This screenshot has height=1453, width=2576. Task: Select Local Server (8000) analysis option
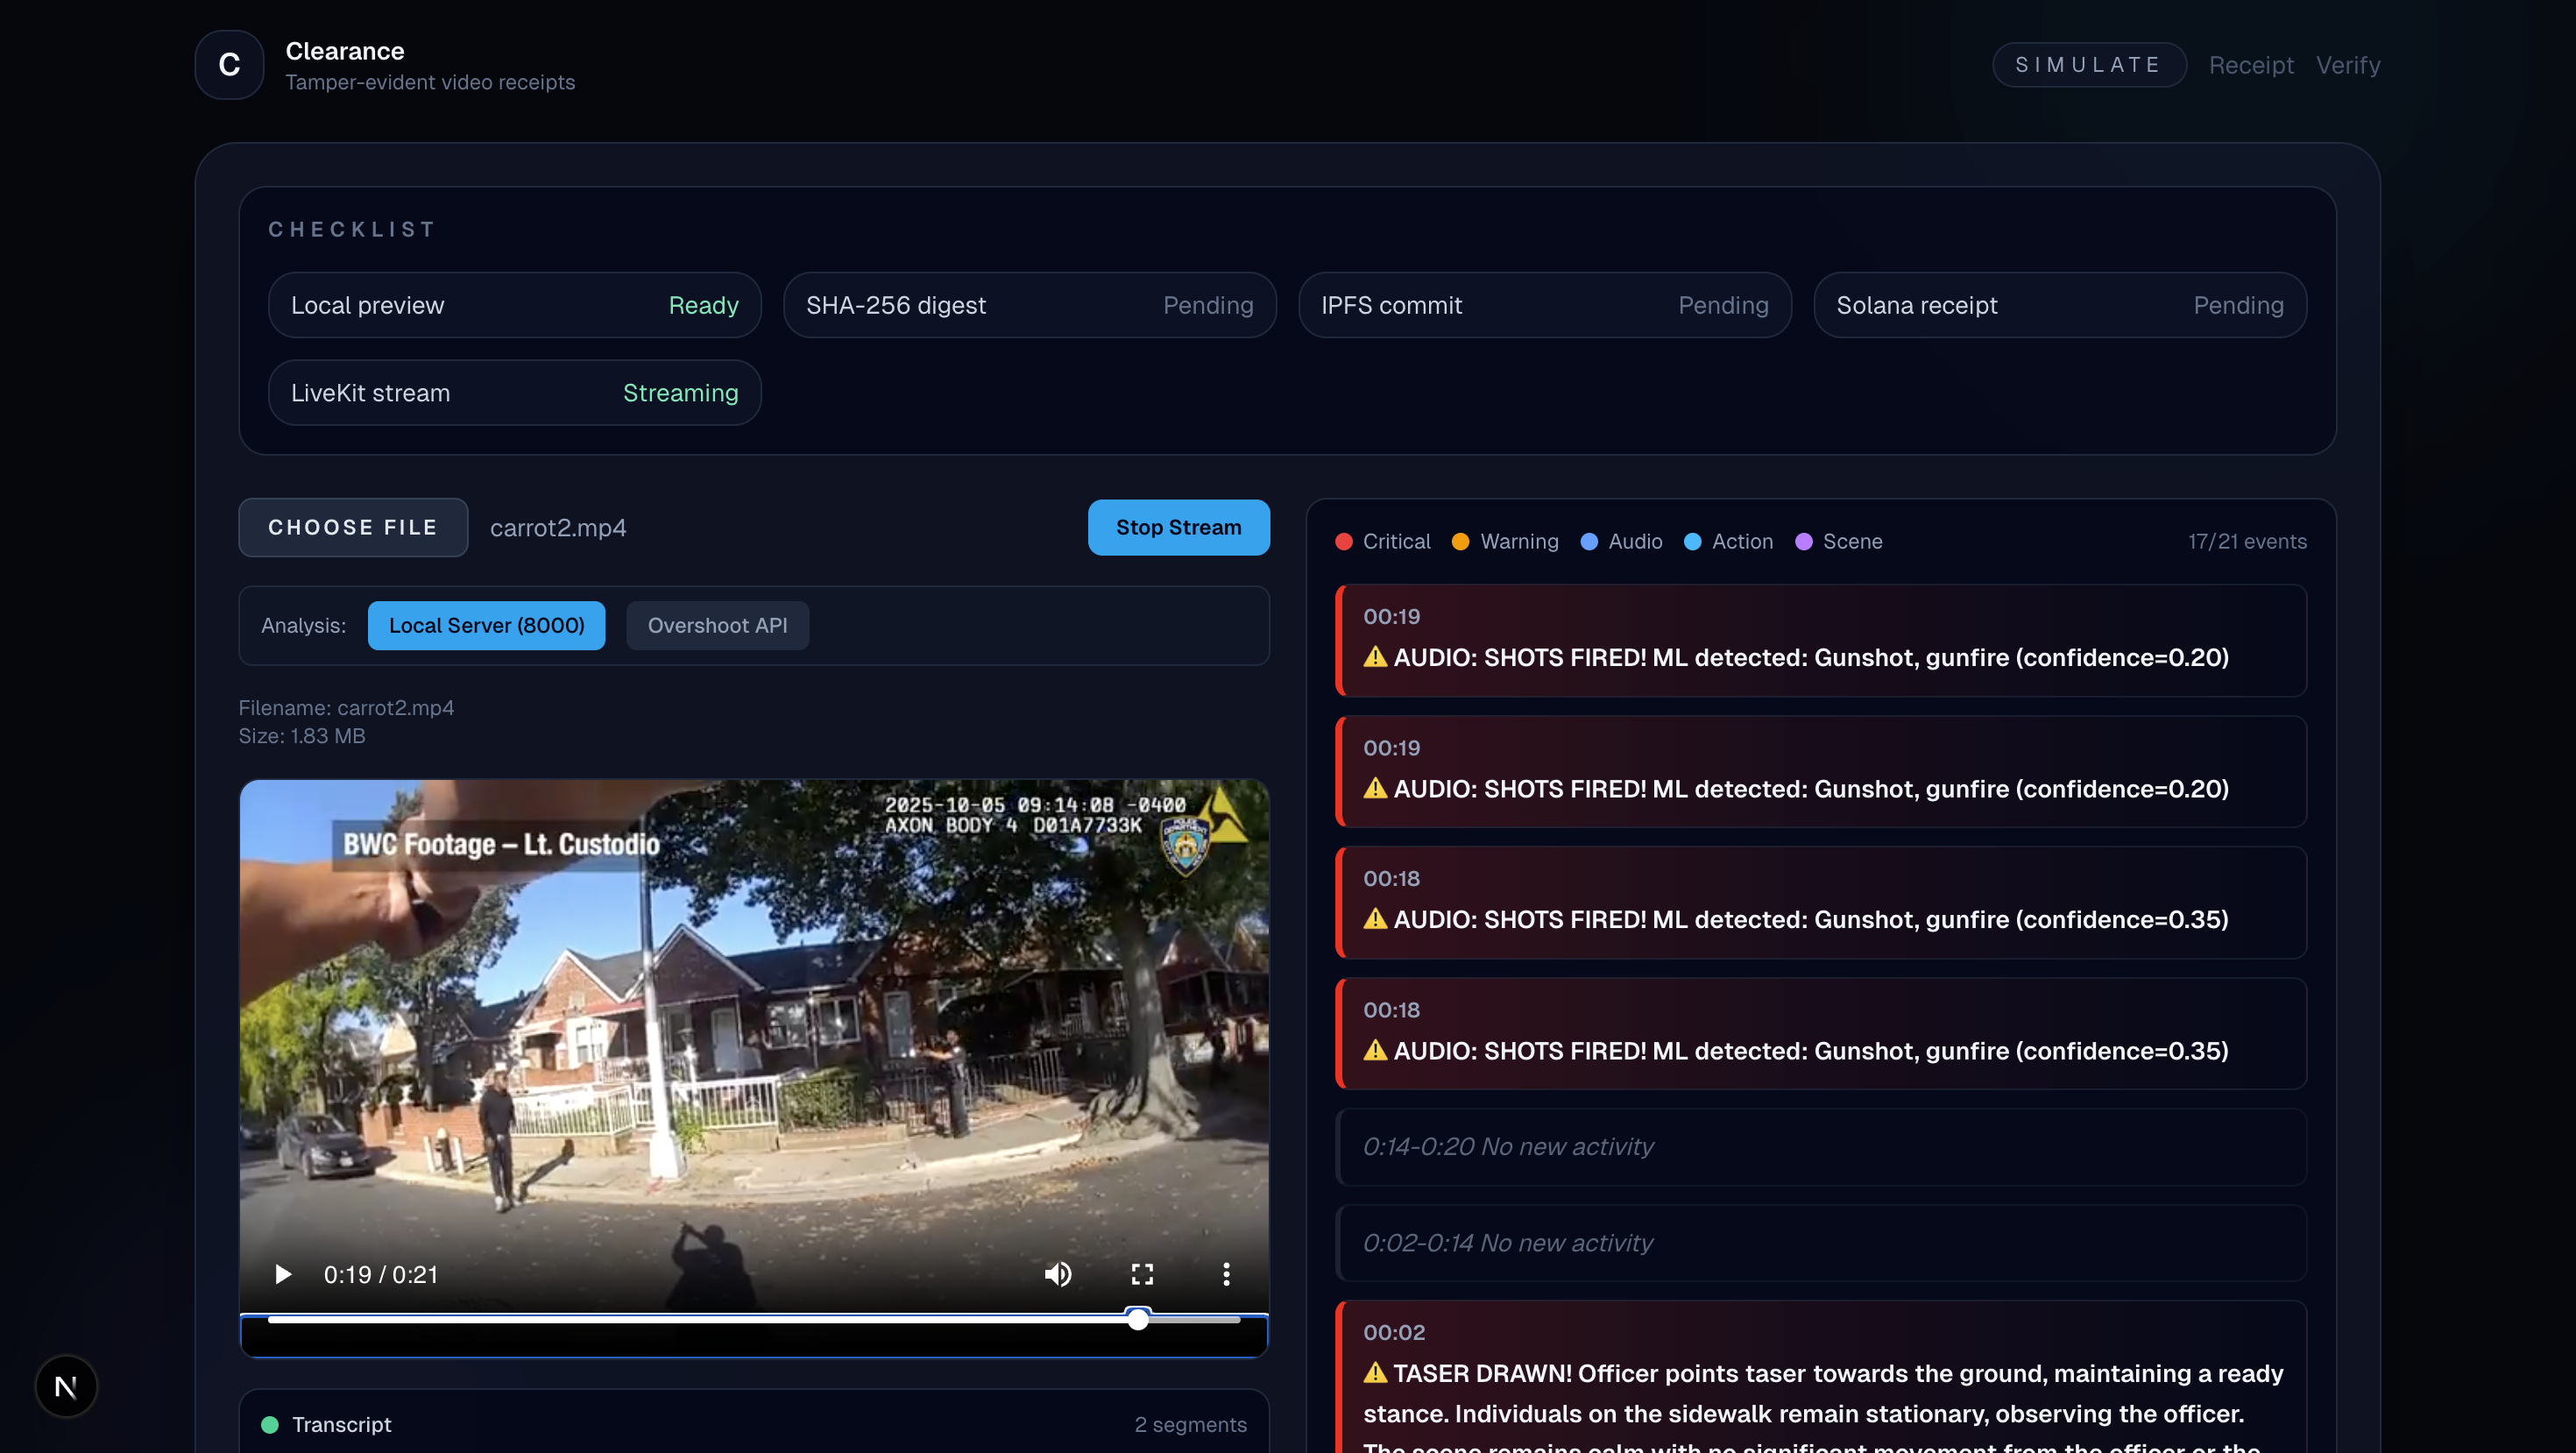[x=486, y=625]
